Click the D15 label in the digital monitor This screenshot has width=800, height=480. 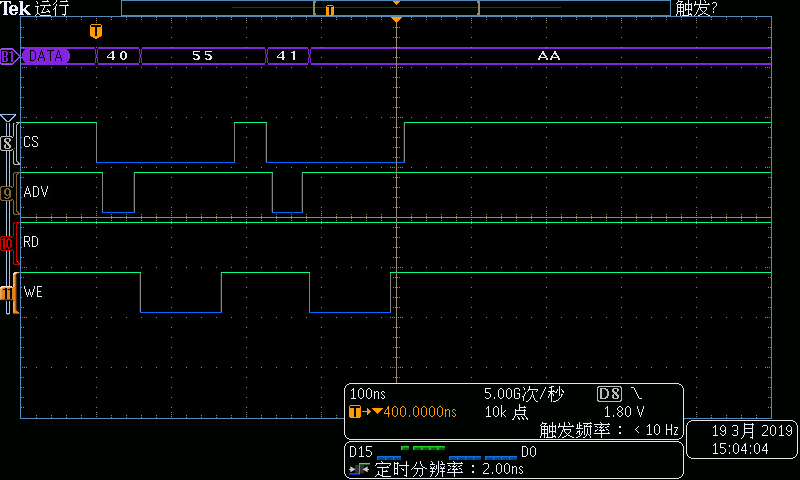click(361, 452)
